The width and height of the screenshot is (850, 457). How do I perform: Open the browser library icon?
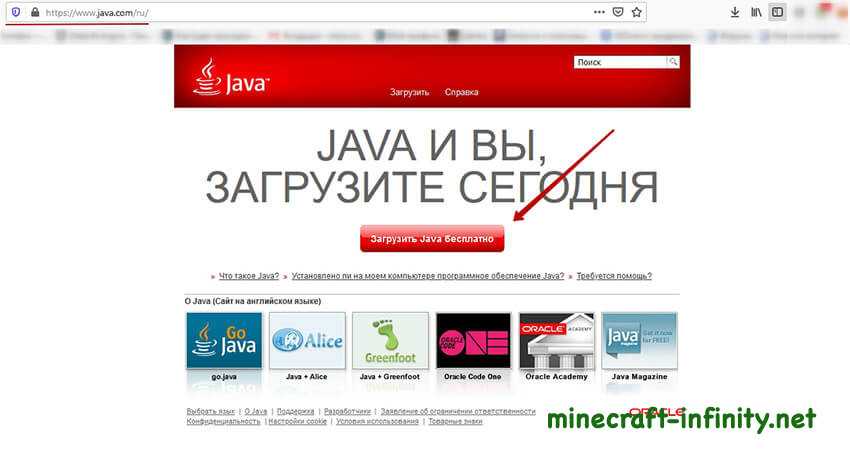click(x=756, y=12)
